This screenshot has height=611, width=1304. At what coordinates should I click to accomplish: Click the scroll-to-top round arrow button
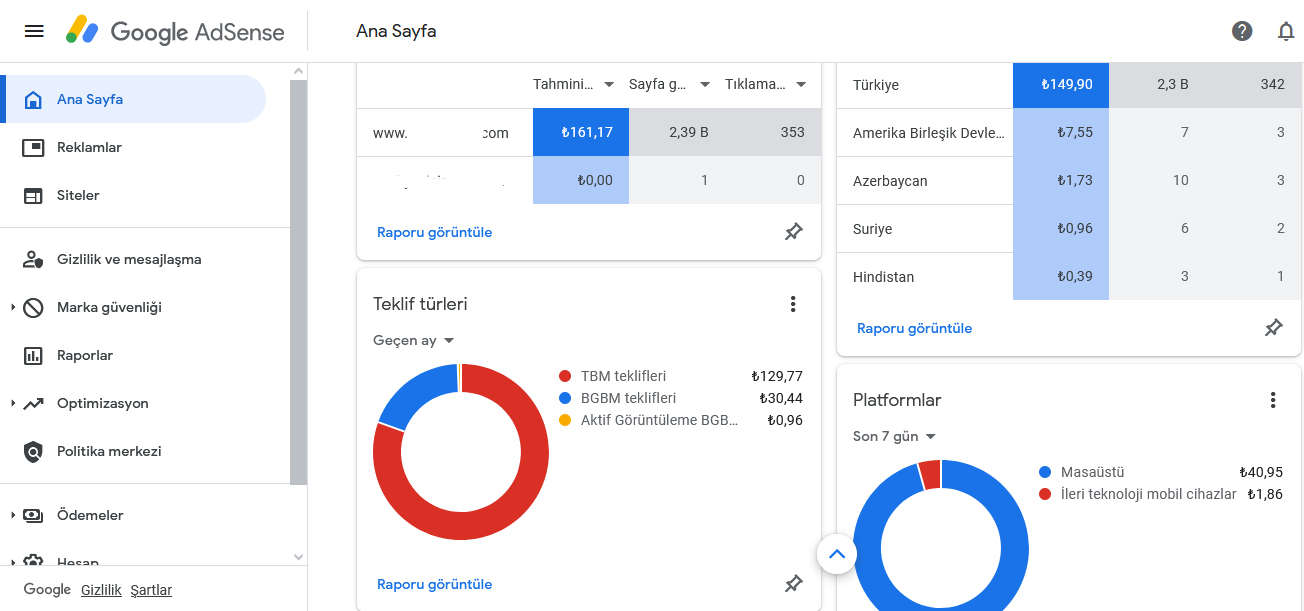coord(837,554)
